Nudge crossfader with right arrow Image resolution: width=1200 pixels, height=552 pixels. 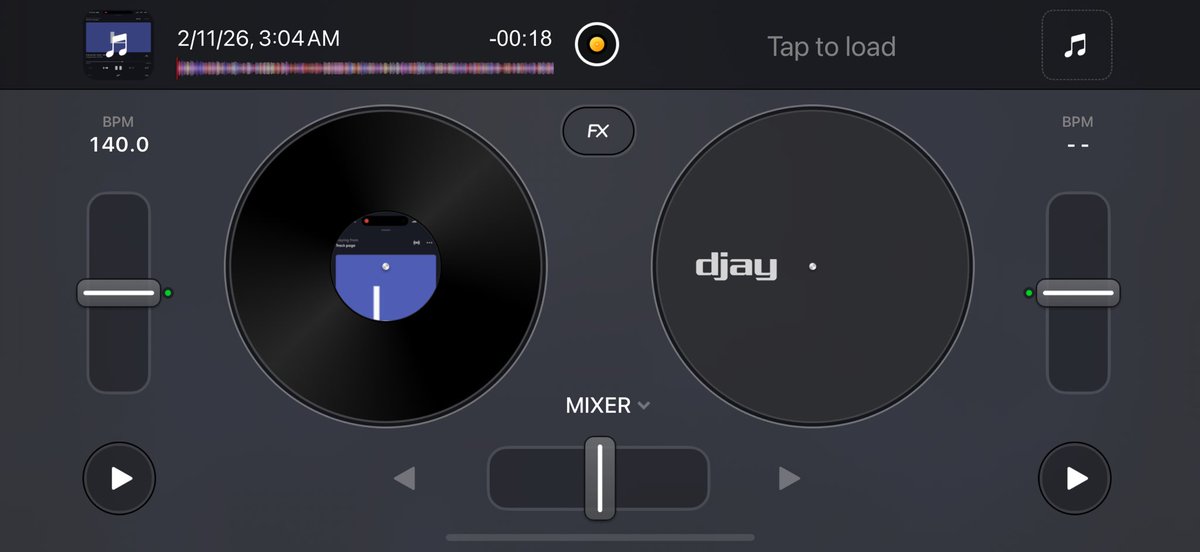(x=790, y=479)
